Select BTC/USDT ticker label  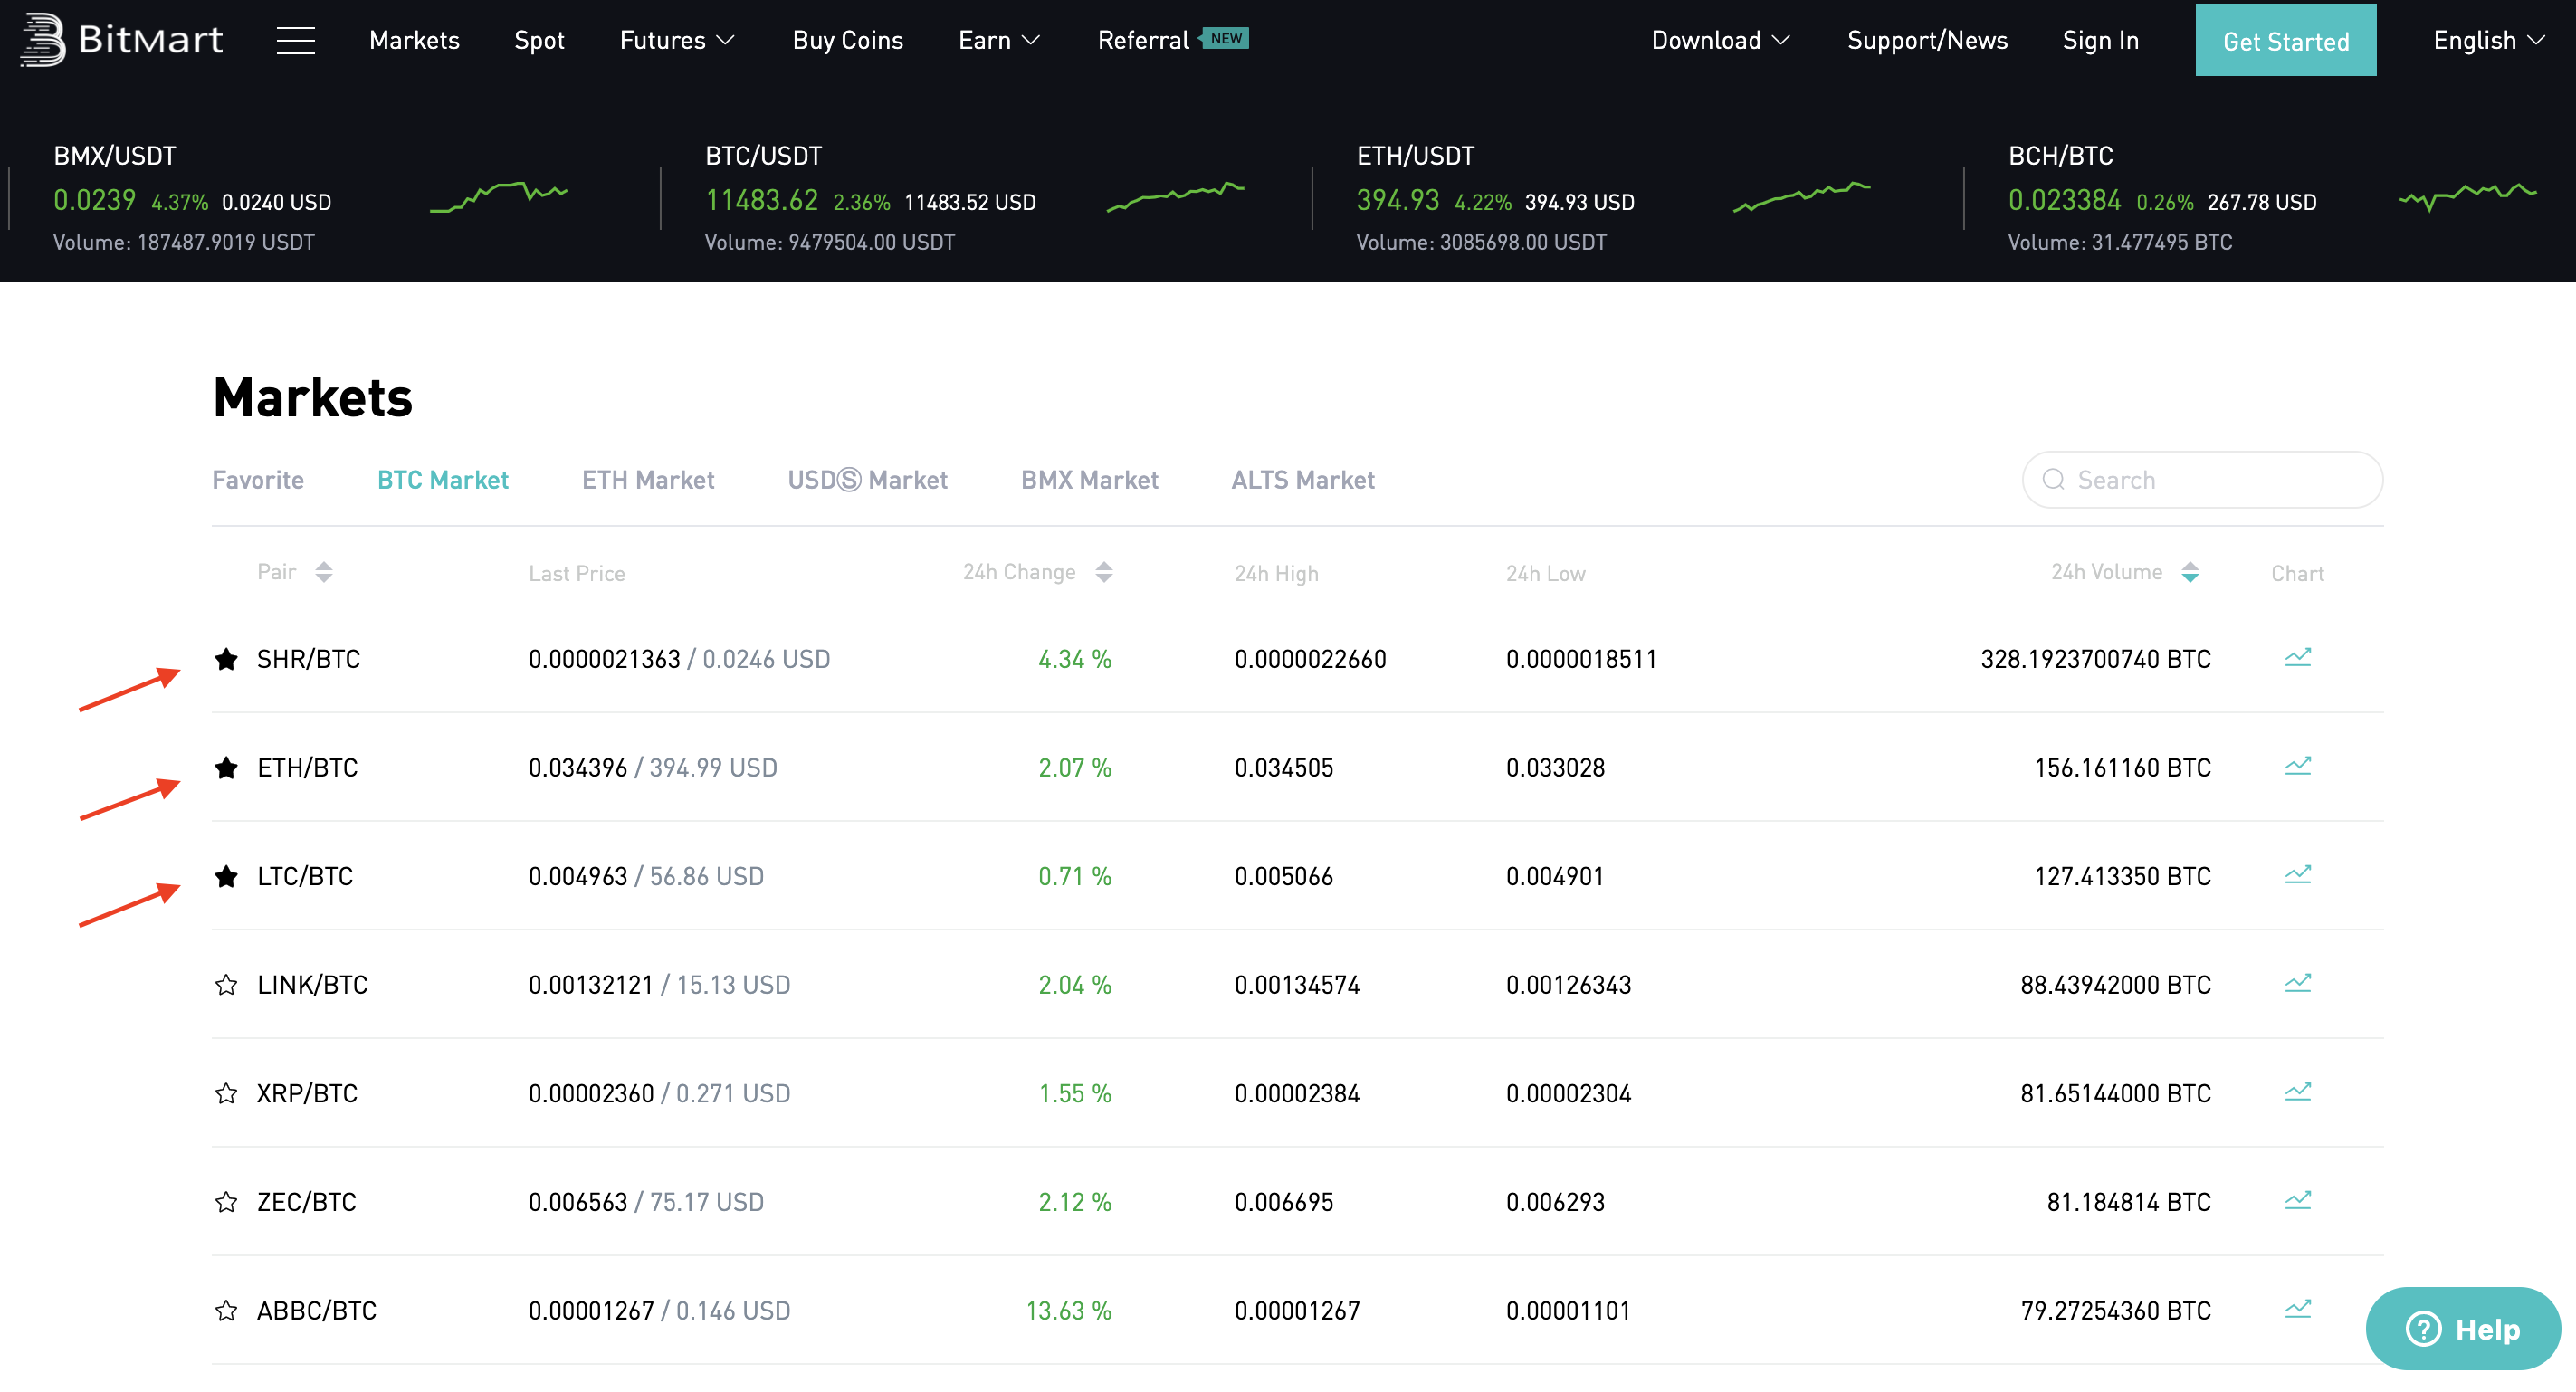[763, 156]
